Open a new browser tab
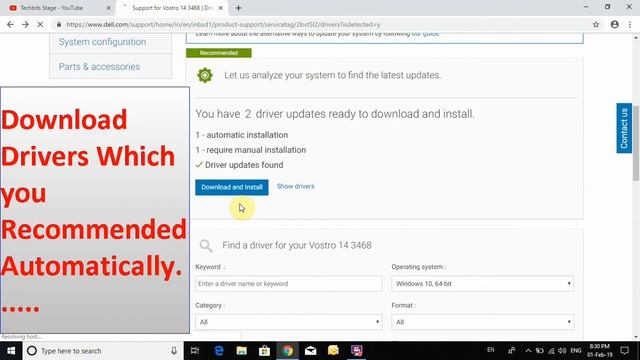The width and height of the screenshot is (640, 360). click(238, 8)
